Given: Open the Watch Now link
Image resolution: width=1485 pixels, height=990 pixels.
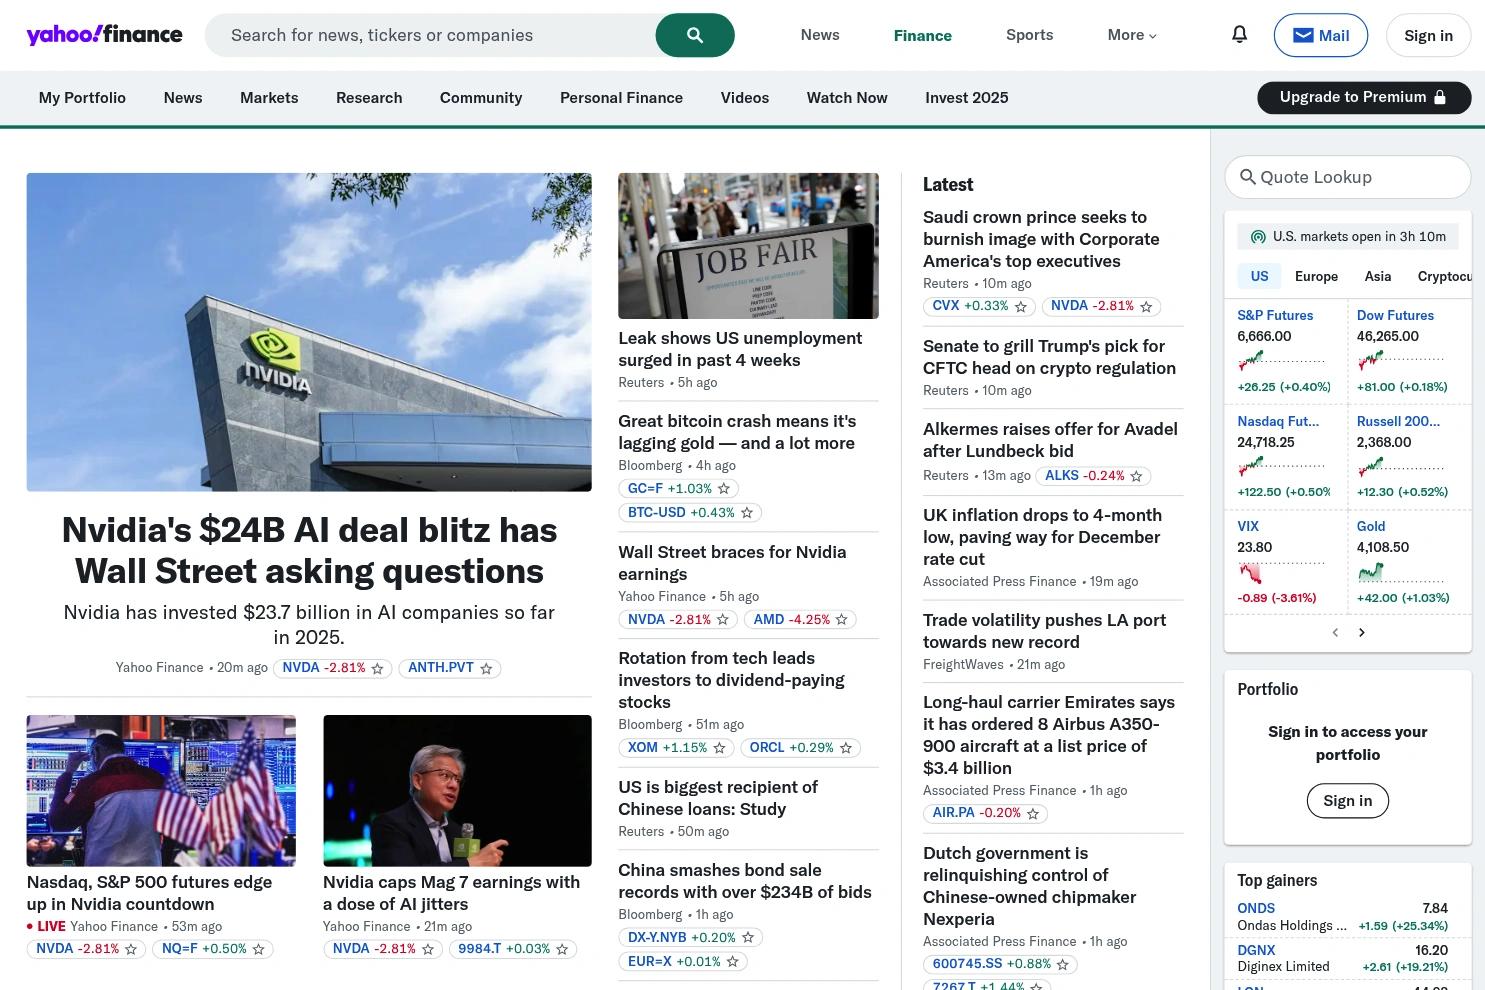Looking at the screenshot, I should 847,98.
